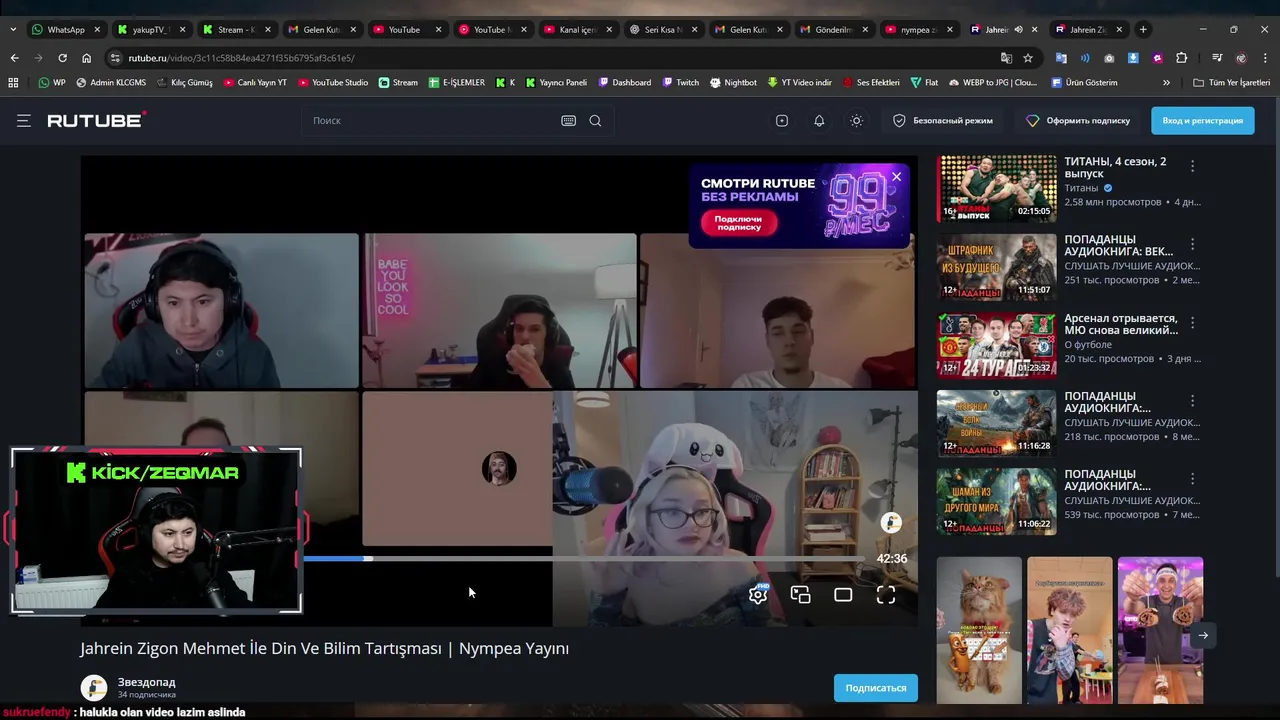Click Подписаться subscribe button

pyautogui.click(x=876, y=688)
